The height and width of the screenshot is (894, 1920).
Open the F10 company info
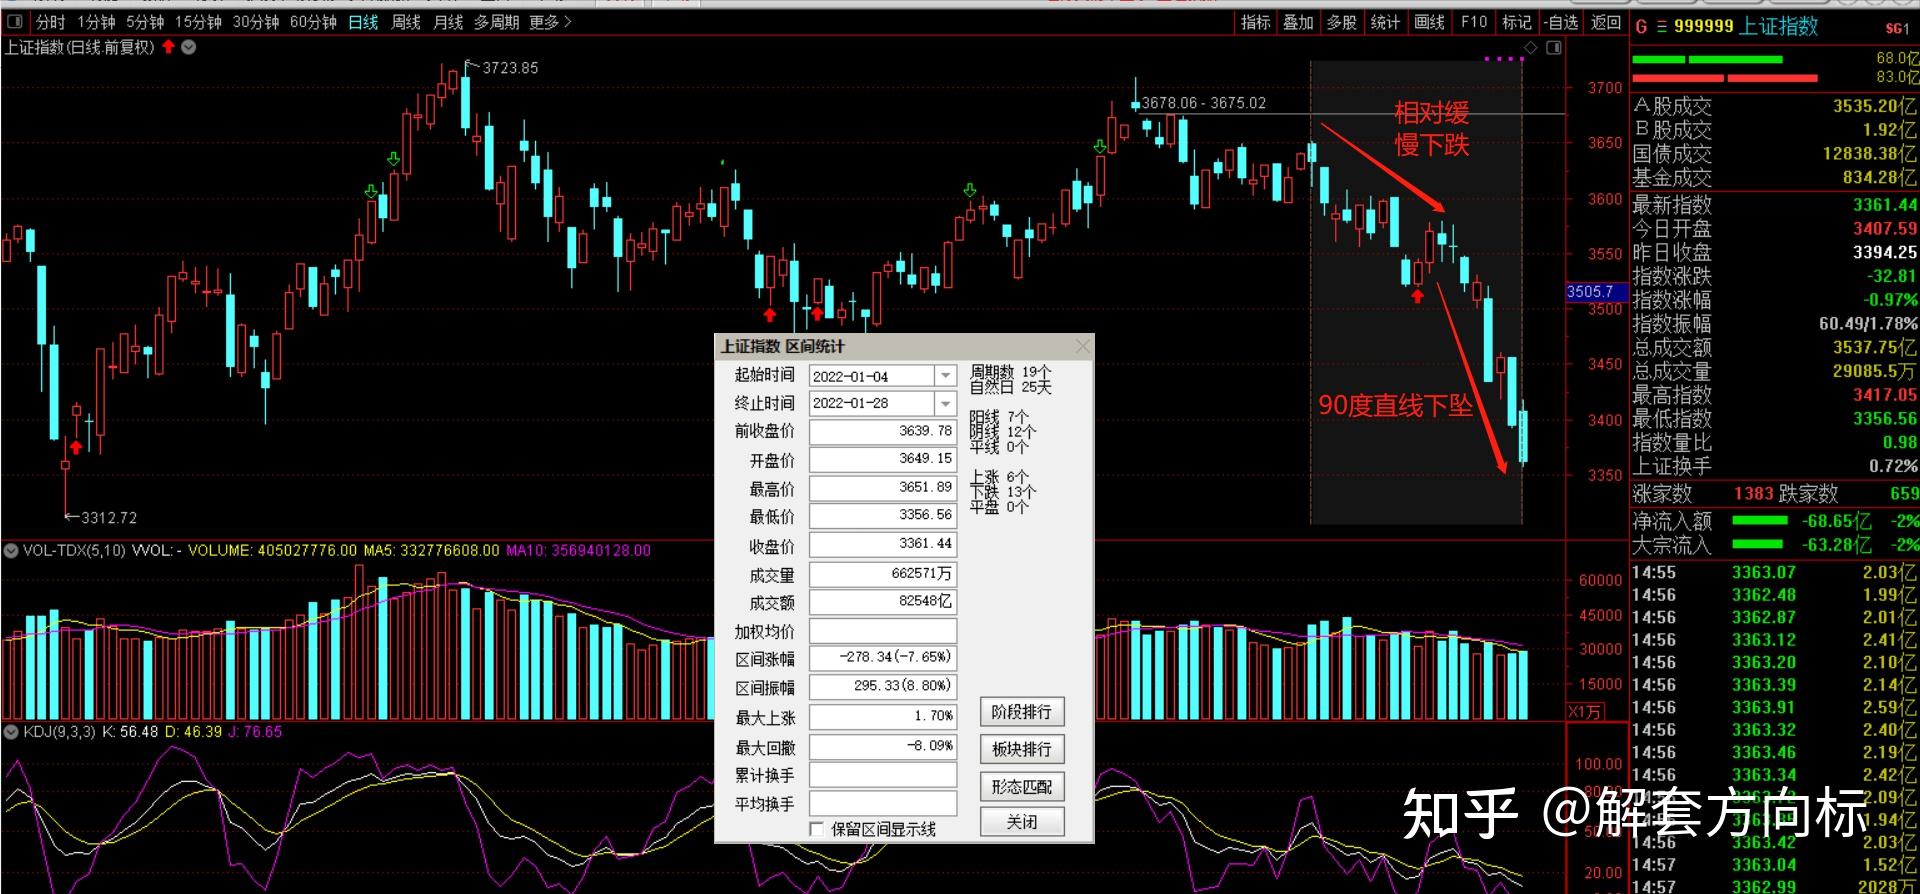1474,22
